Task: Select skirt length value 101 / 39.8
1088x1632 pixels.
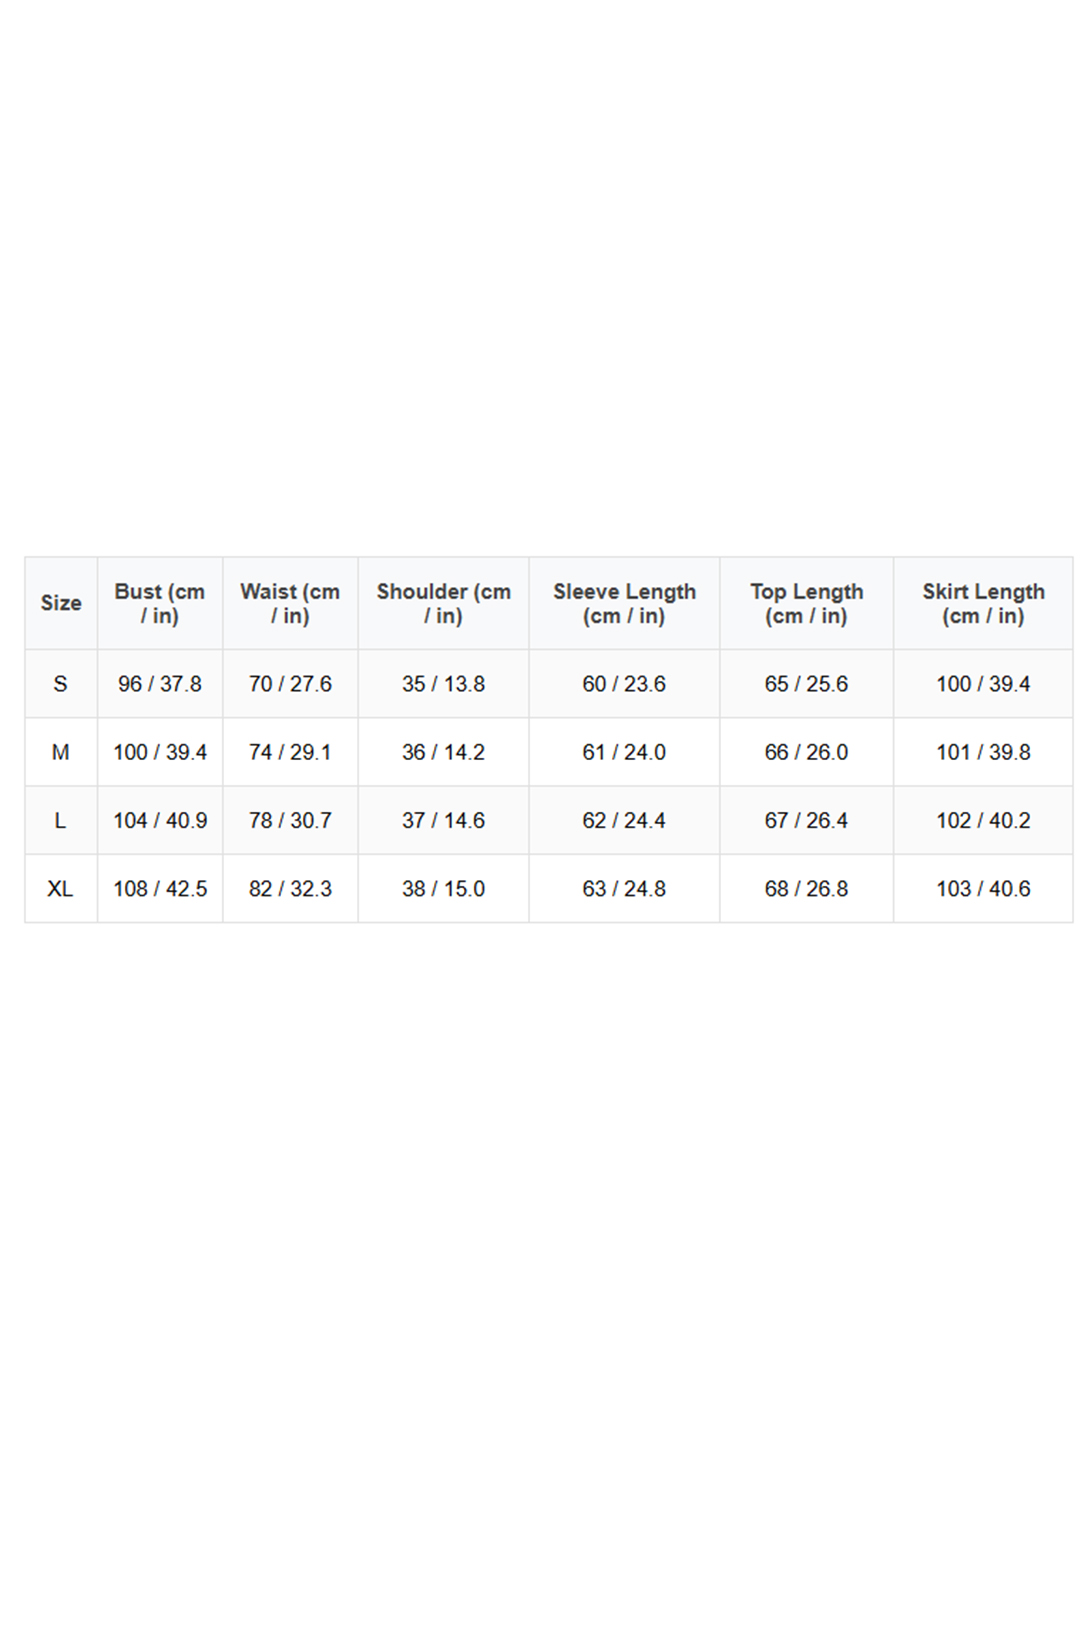Action: [983, 752]
